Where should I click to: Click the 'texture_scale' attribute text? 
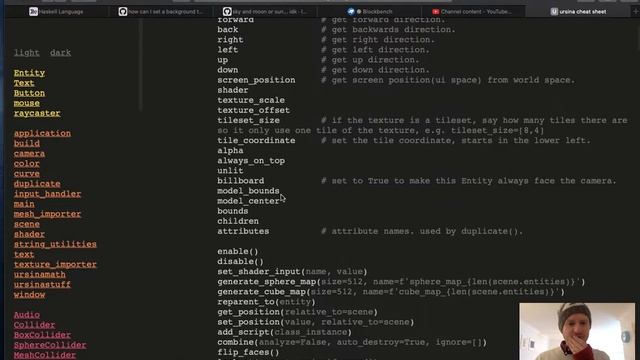coord(251,100)
